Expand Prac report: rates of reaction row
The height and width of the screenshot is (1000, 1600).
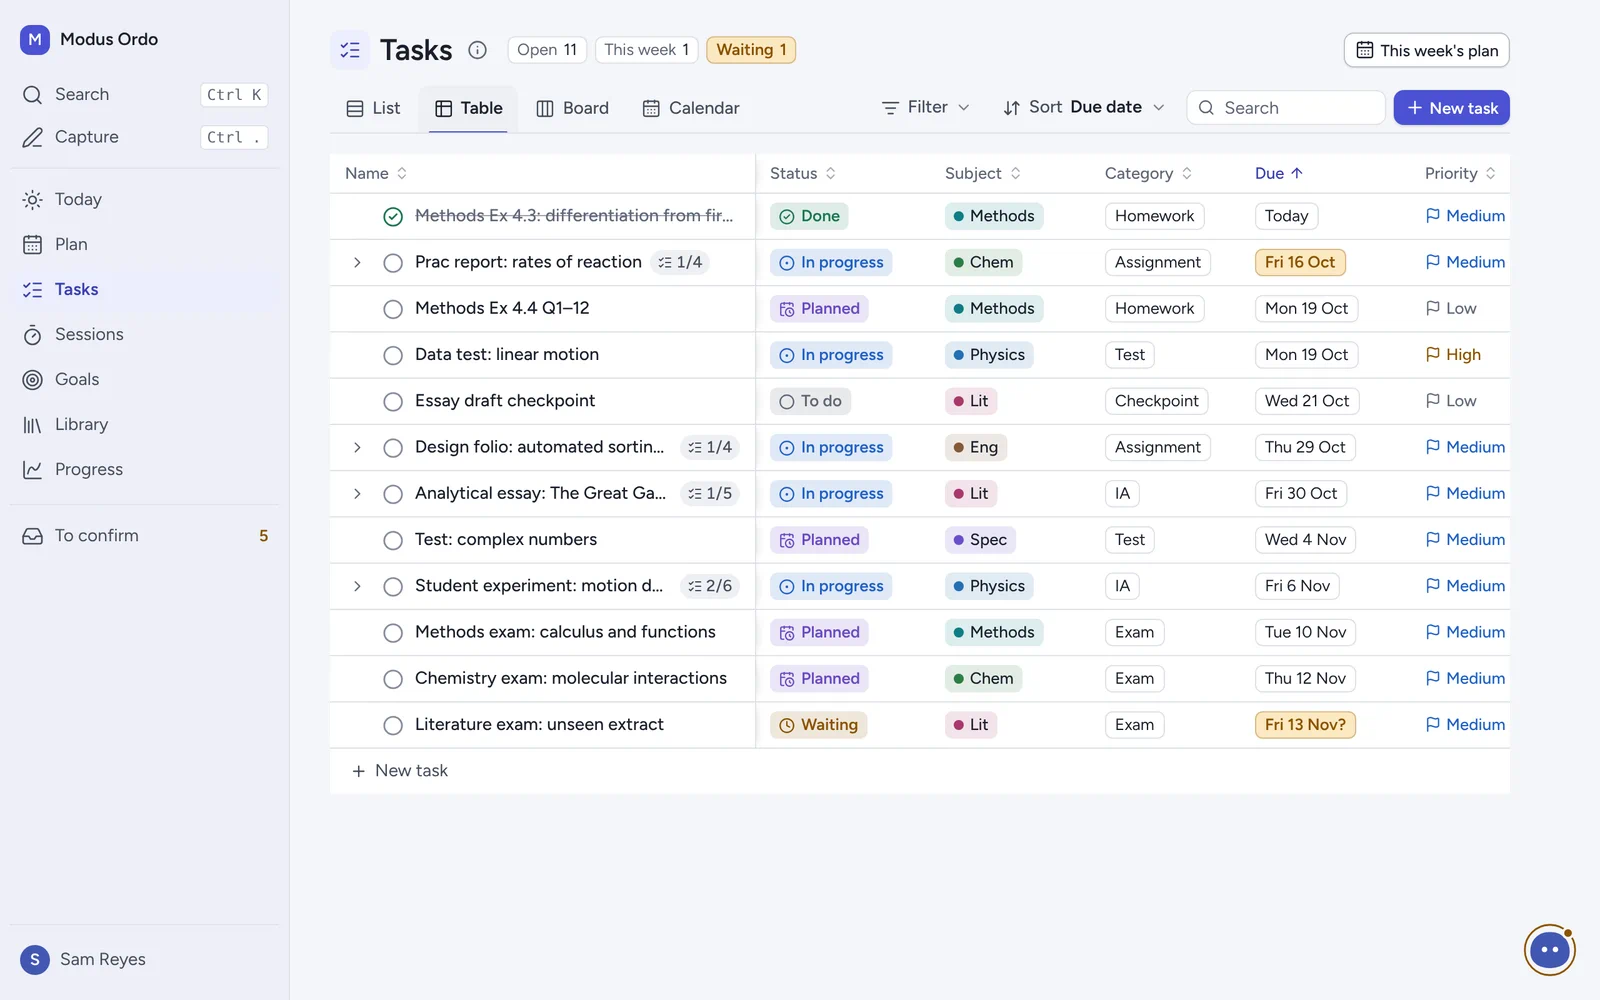(357, 262)
